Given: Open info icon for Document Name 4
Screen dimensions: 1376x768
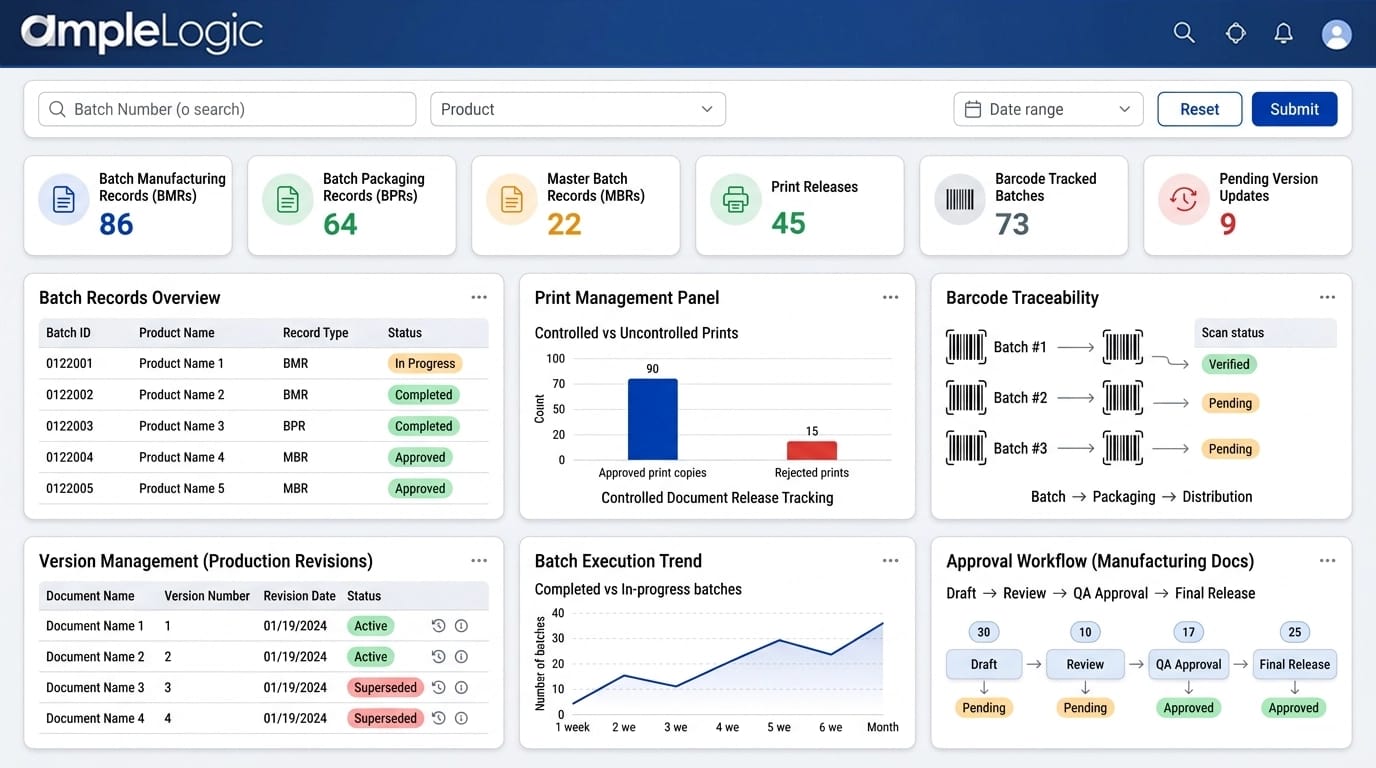Looking at the screenshot, I should pos(461,718).
